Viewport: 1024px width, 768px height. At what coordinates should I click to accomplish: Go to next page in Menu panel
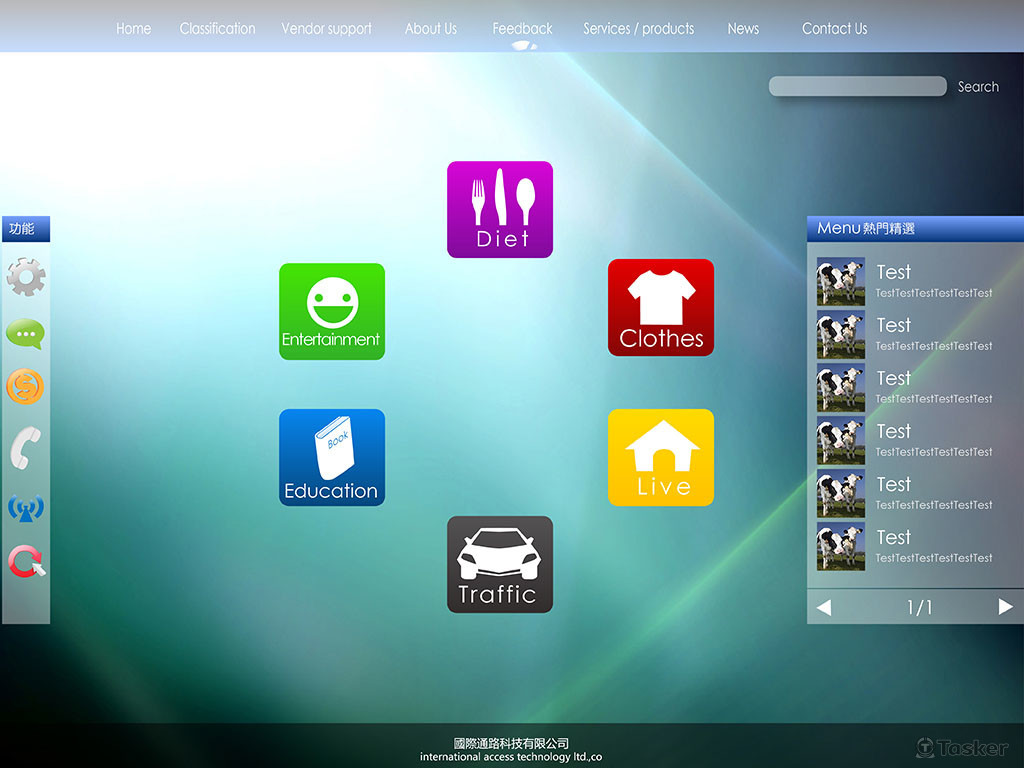pos(1005,607)
